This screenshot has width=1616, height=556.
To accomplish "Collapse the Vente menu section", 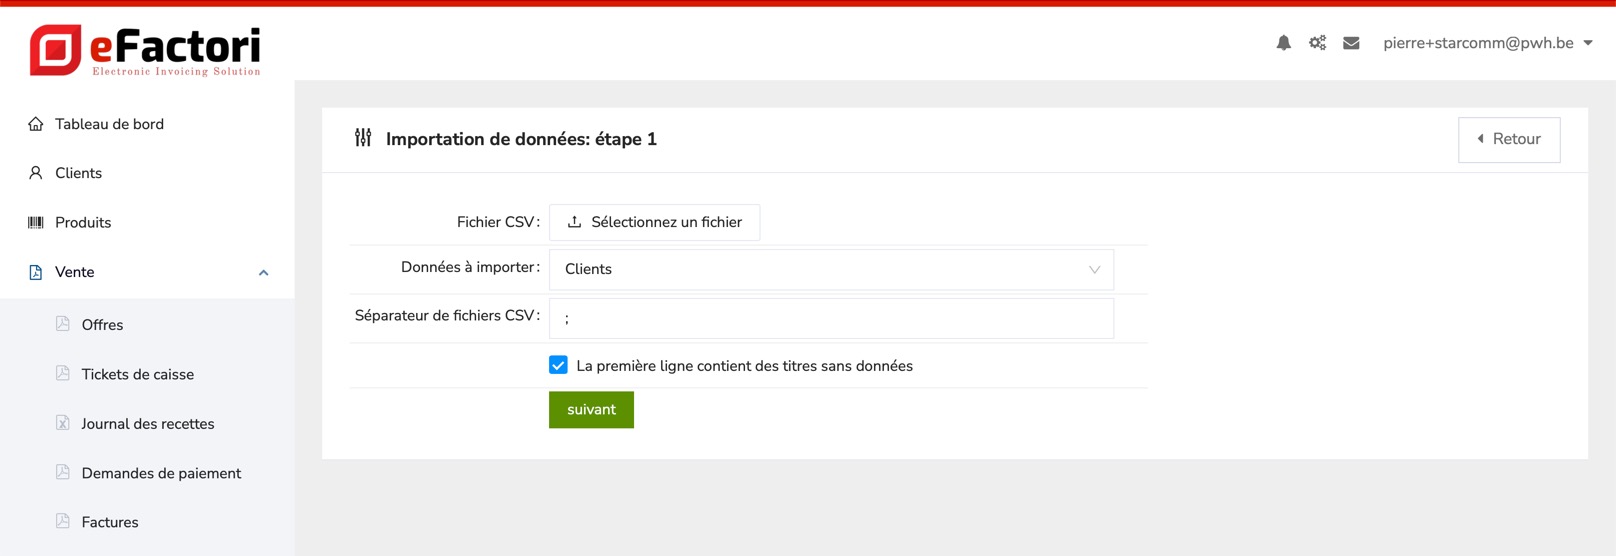I will (x=263, y=272).
